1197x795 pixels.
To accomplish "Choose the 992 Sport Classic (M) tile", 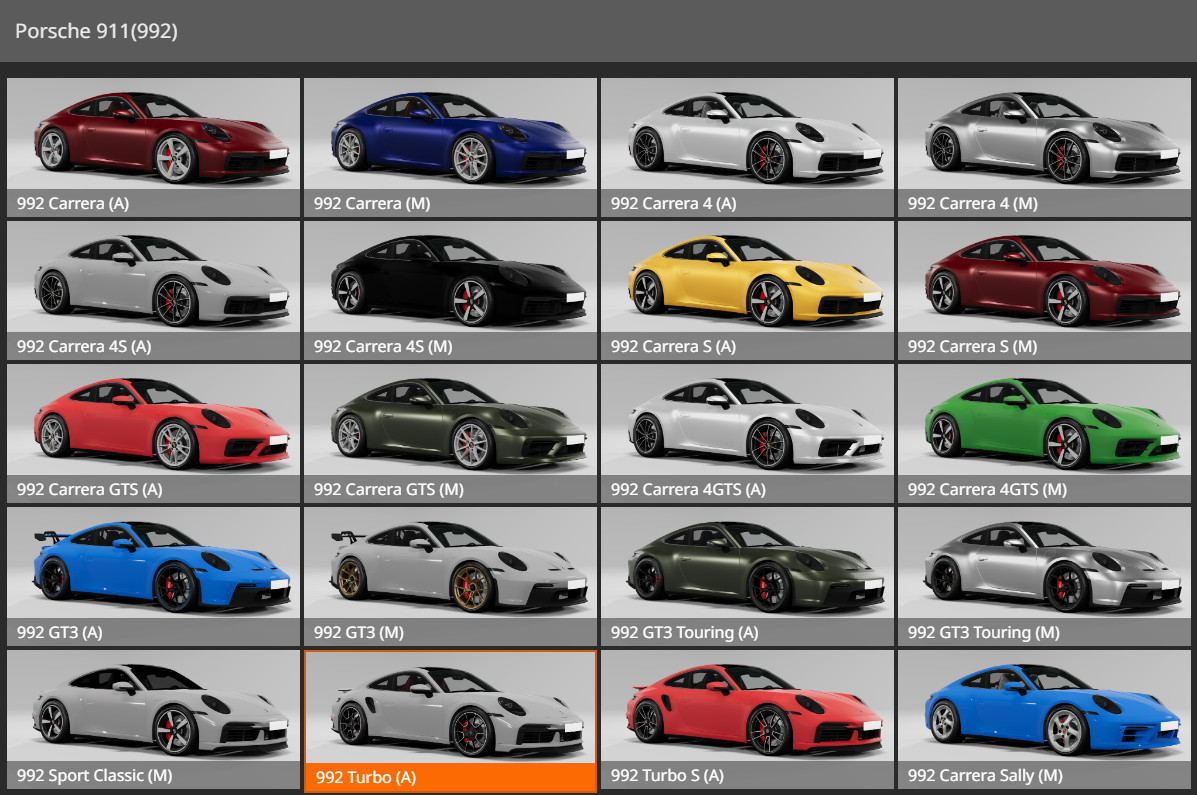I will coord(153,710).
